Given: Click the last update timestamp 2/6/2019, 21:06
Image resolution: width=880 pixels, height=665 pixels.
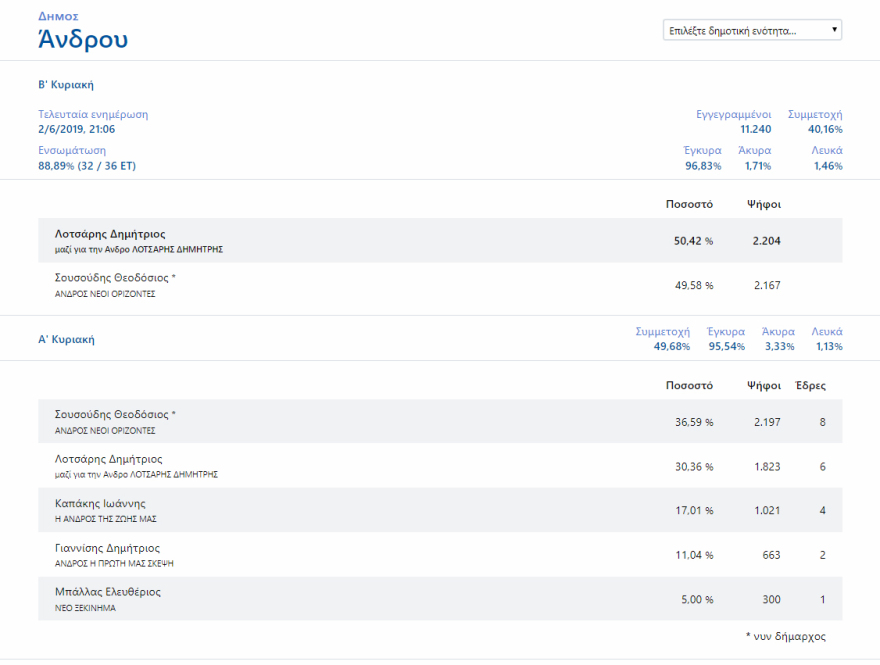Looking at the screenshot, I should [77, 129].
